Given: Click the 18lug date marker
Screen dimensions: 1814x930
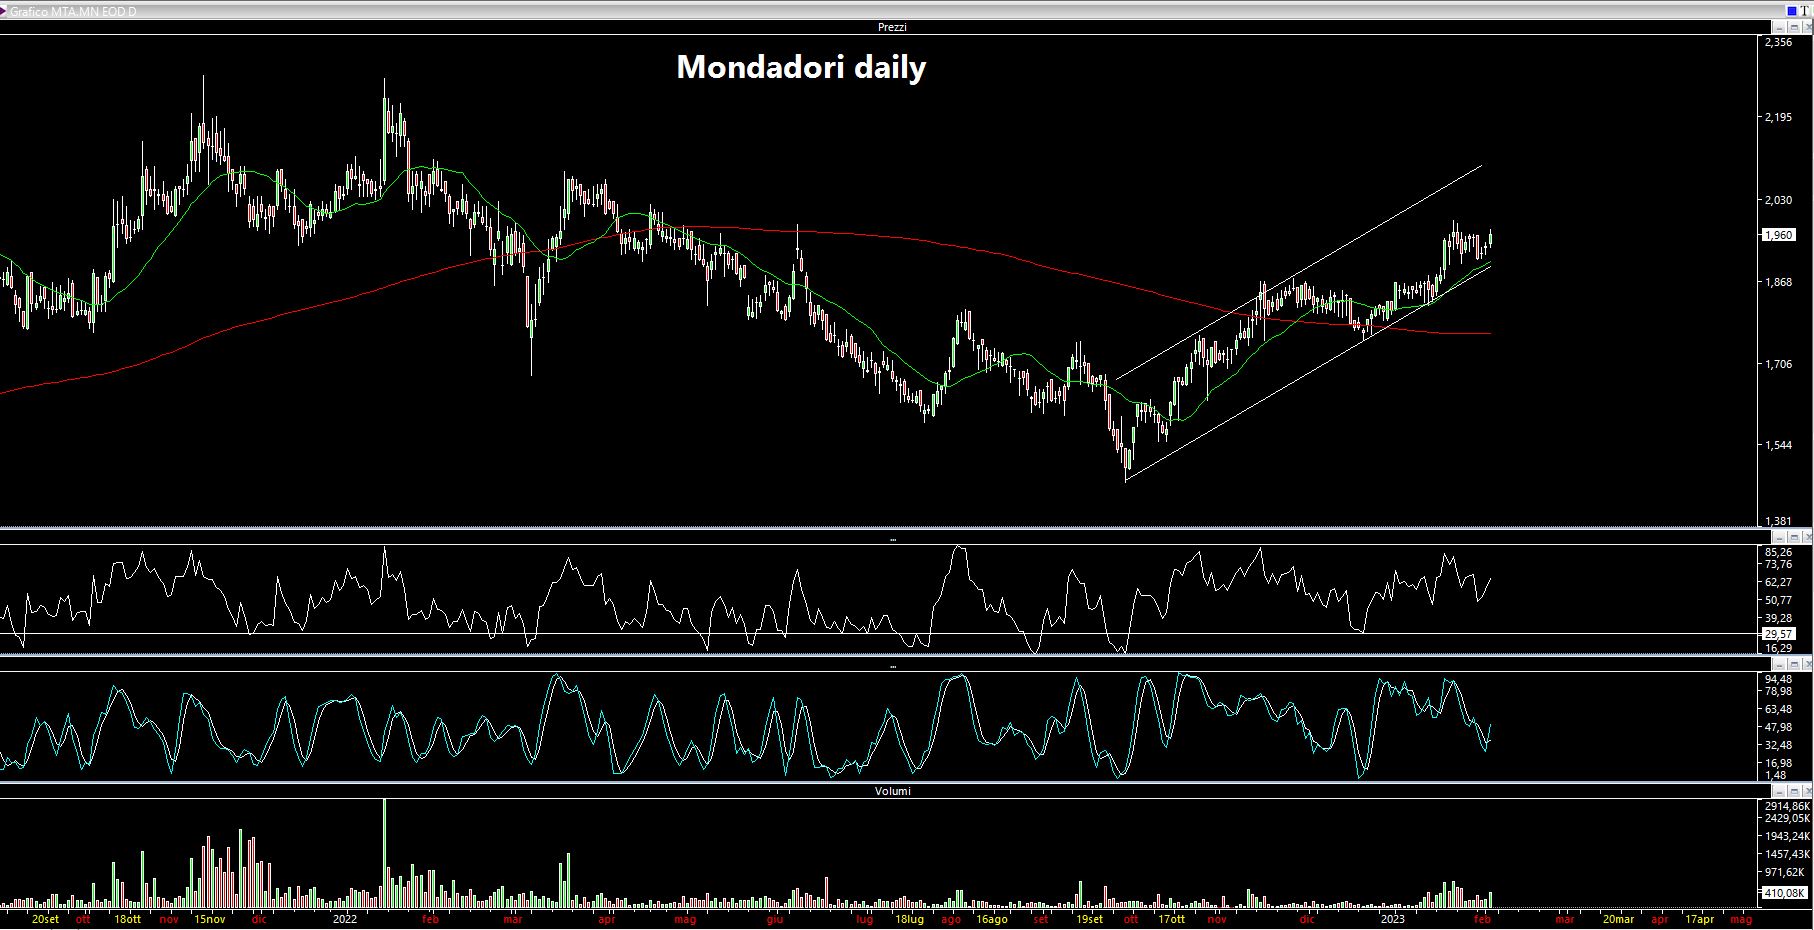Looking at the screenshot, I should point(909,919).
